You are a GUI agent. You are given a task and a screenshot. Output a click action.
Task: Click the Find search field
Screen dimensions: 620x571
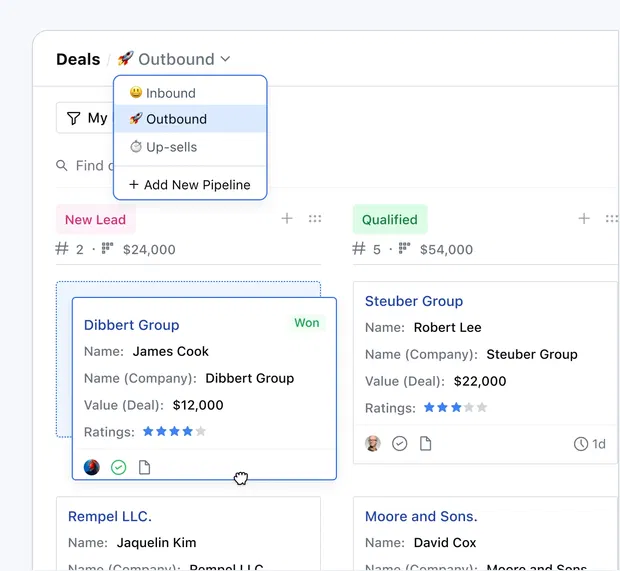(x=89, y=165)
